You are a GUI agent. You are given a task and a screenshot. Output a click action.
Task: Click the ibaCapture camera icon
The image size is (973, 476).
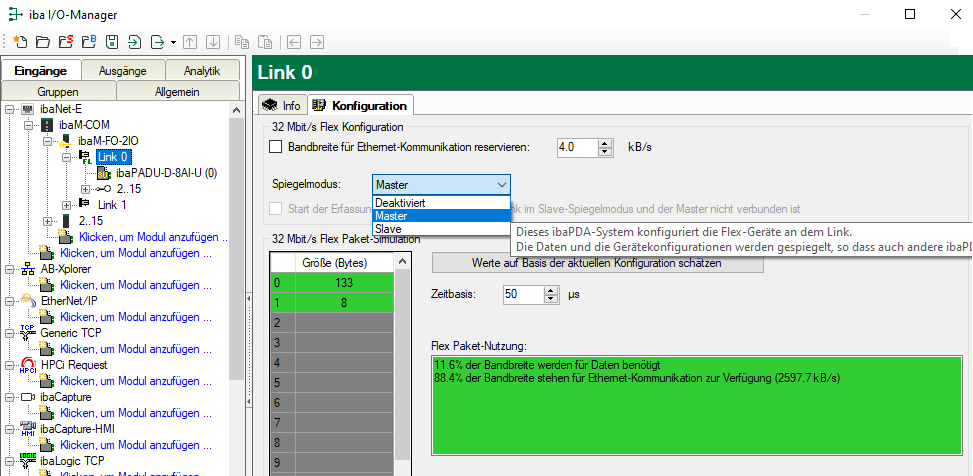pyautogui.click(x=28, y=397)
